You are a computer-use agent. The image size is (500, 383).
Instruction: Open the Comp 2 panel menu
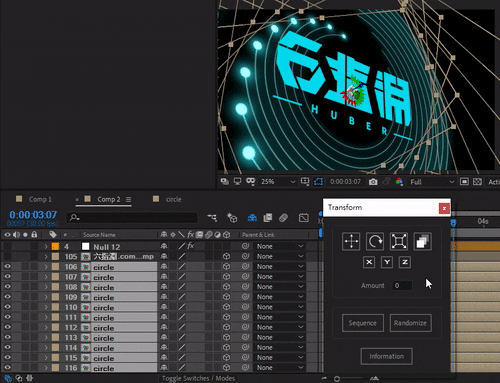coord(128,199)
